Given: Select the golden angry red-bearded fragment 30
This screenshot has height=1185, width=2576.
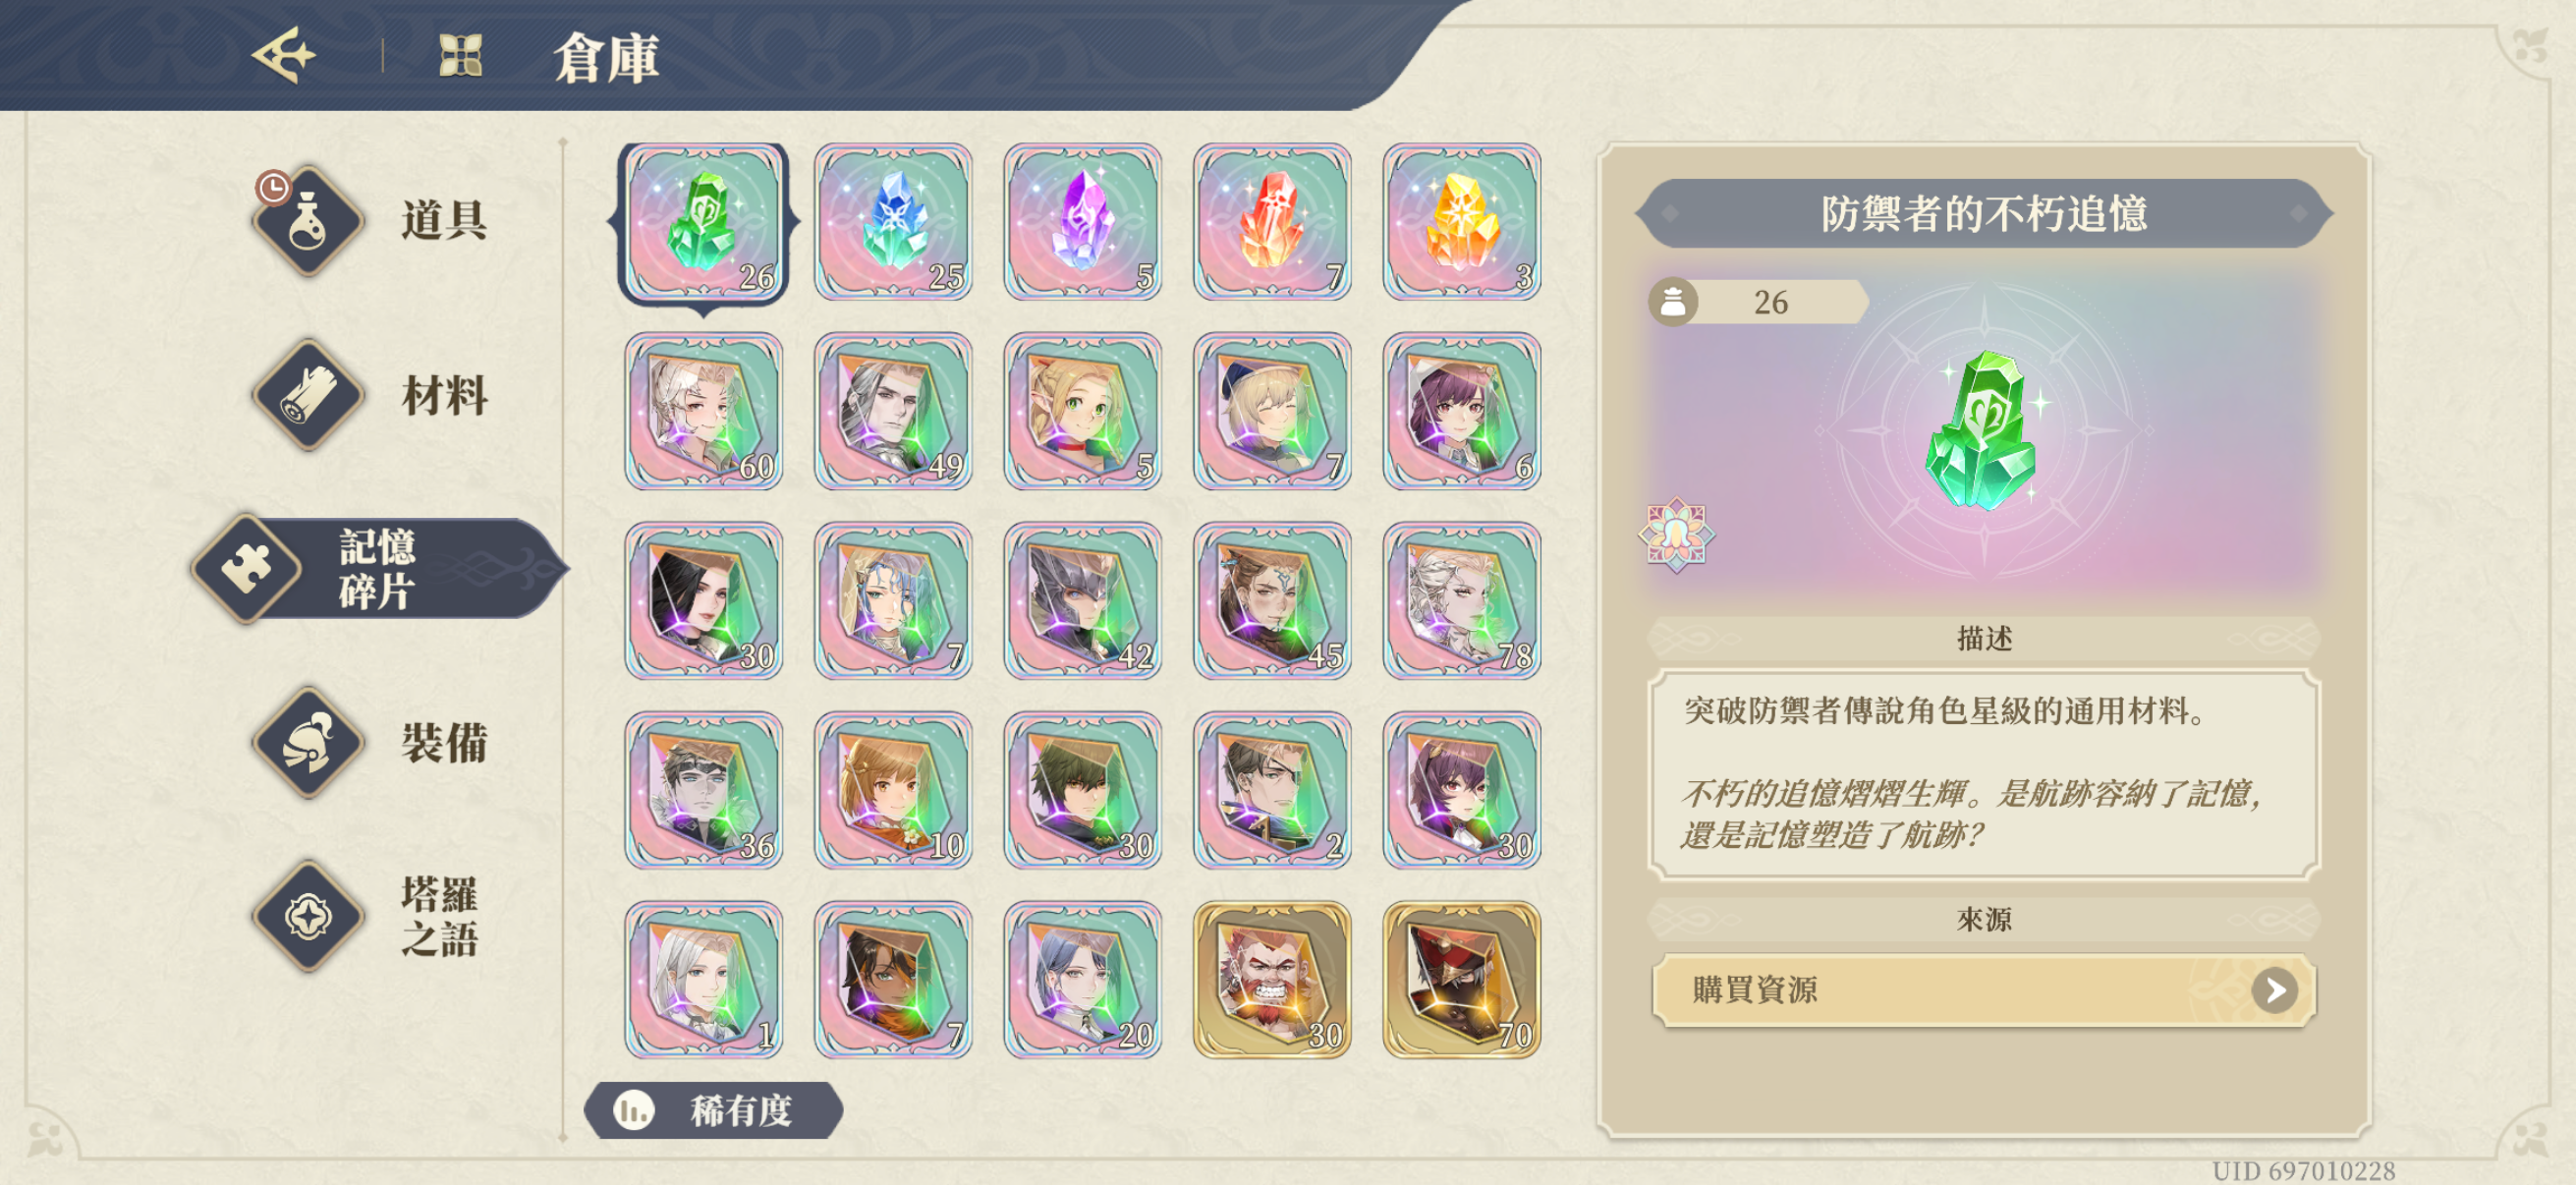Looking at the screenshot, I should point(1272,980).
